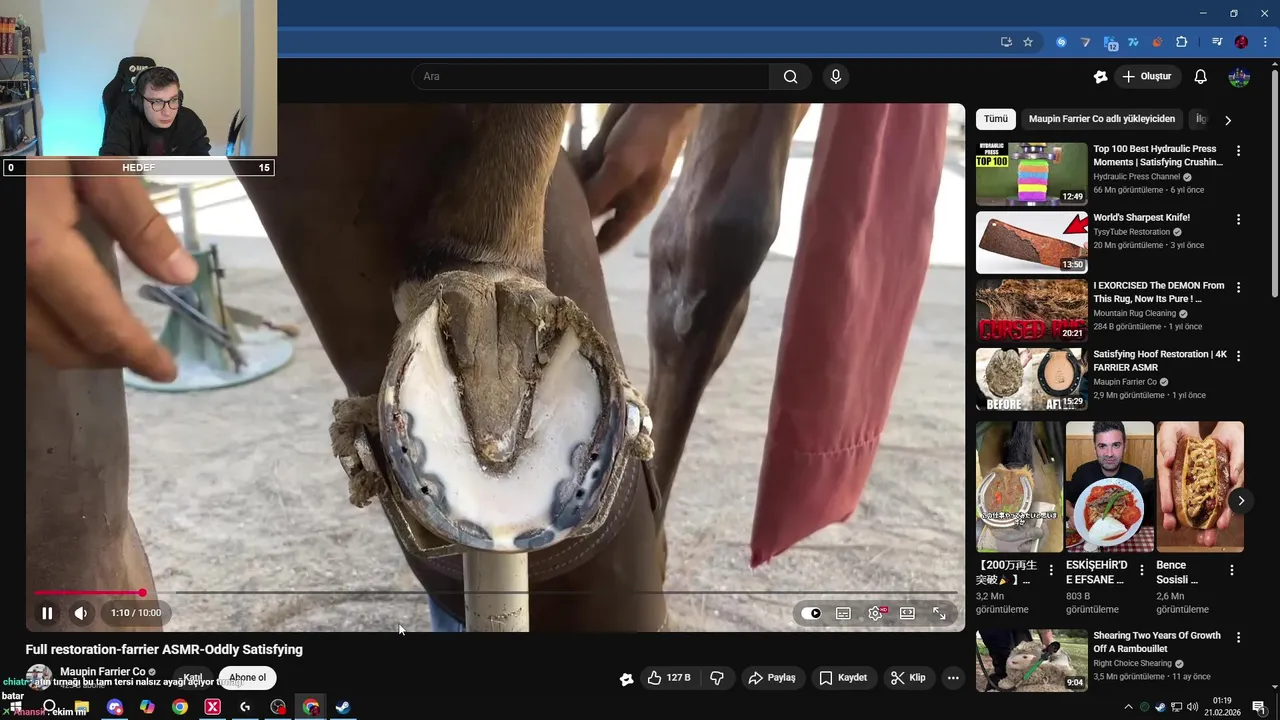
Task: Select Maupin Farrier Co adlı yükleyiciden chip
Action: pyautogui.click(x=1102, y=119)
